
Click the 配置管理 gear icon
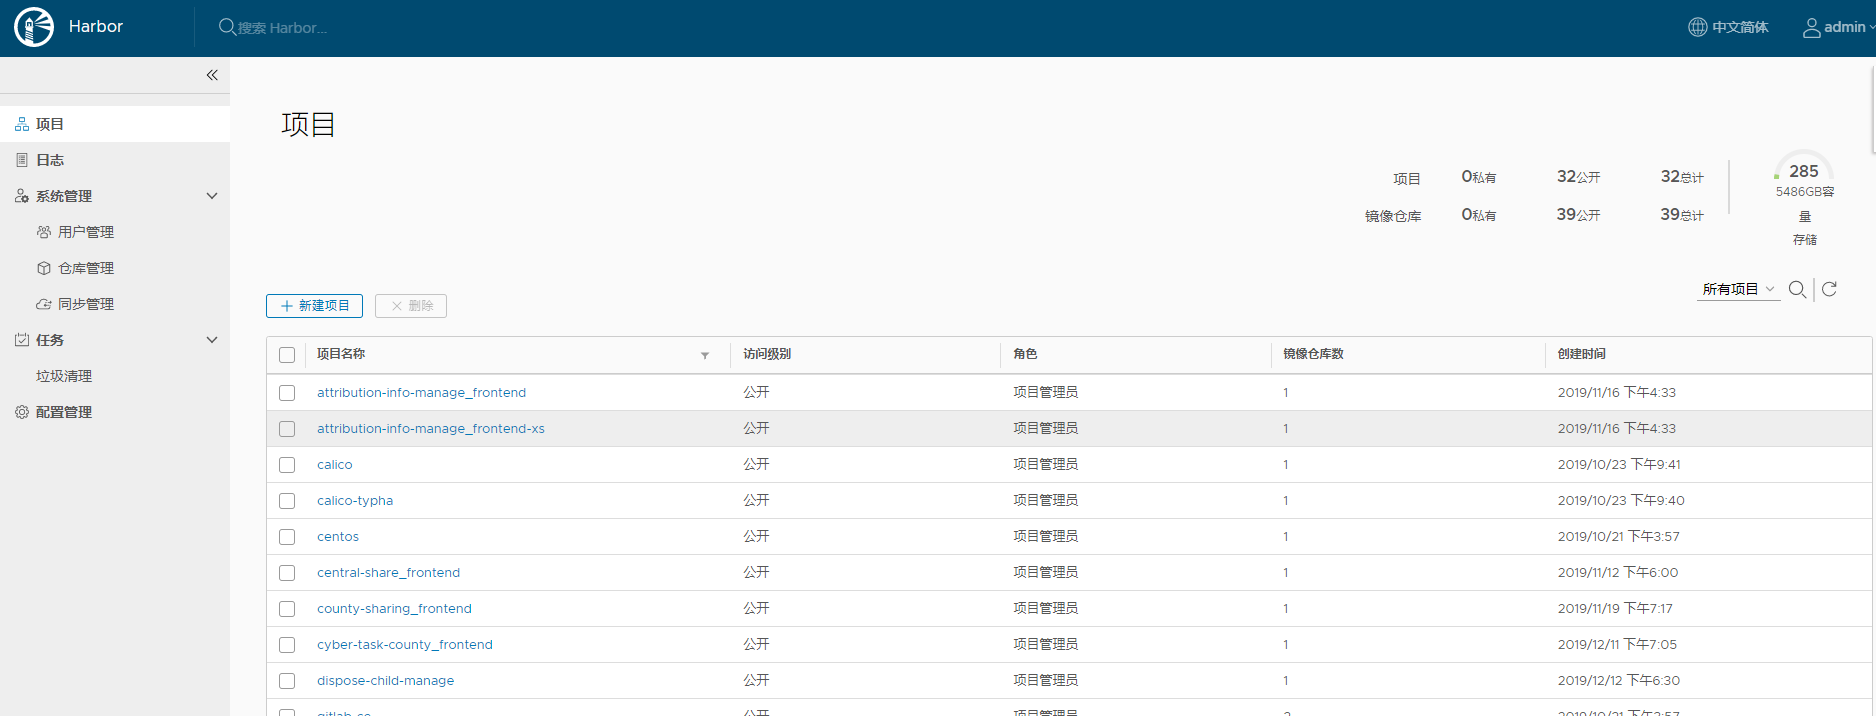(22, 412)
